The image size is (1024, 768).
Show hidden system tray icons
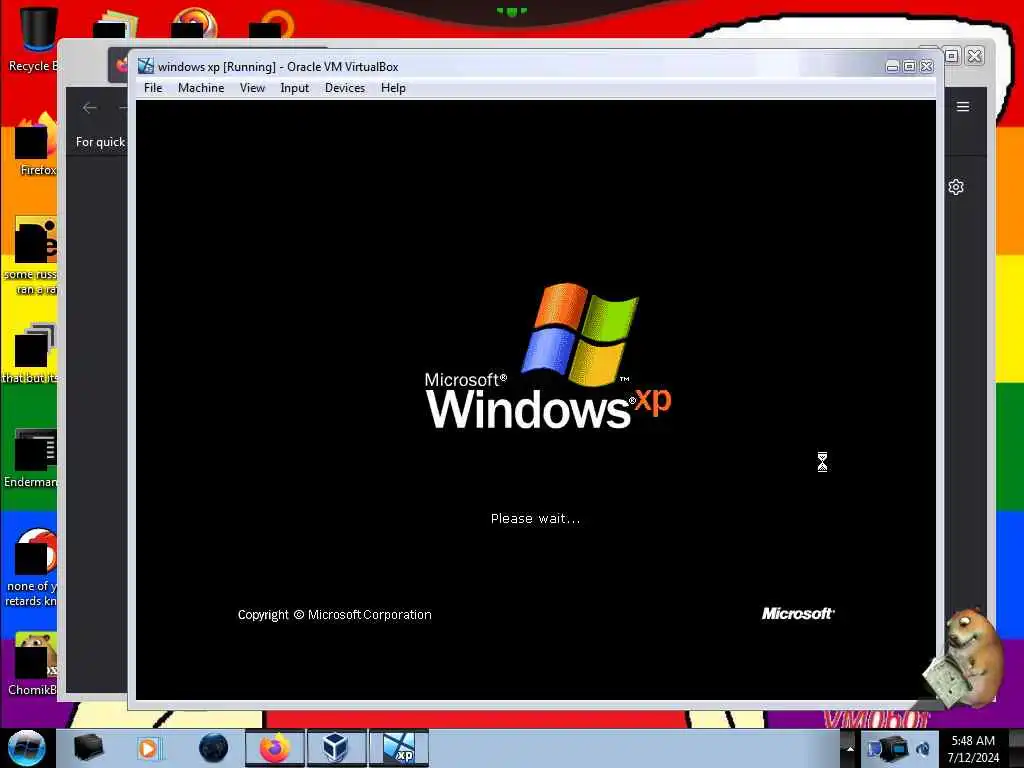[x=849, y=748]
